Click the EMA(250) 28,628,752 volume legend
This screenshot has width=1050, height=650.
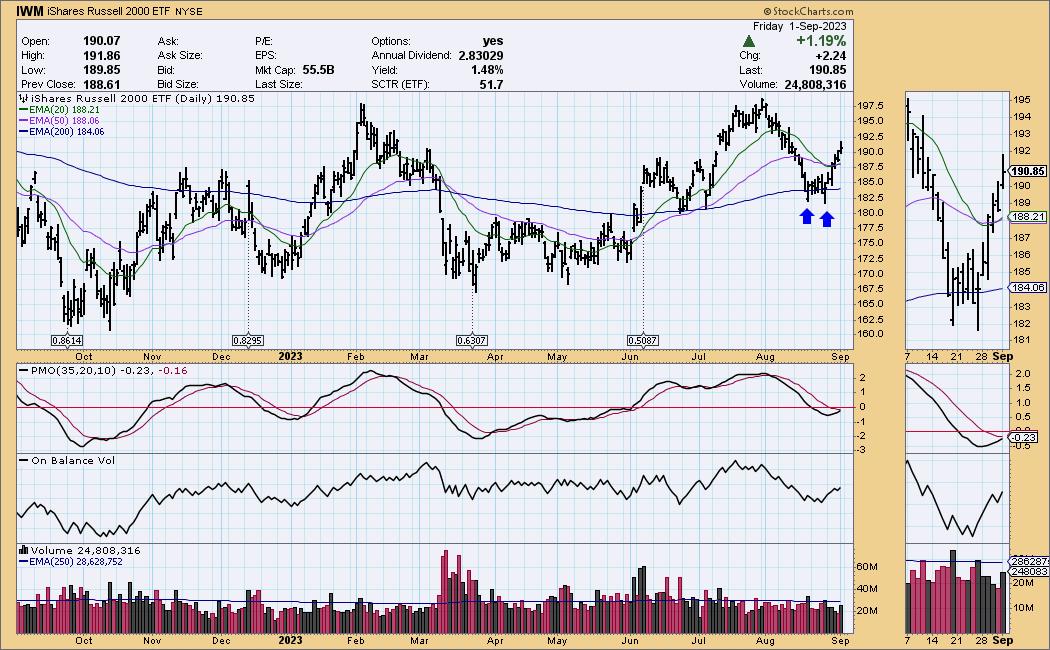(x=70, y=562)
